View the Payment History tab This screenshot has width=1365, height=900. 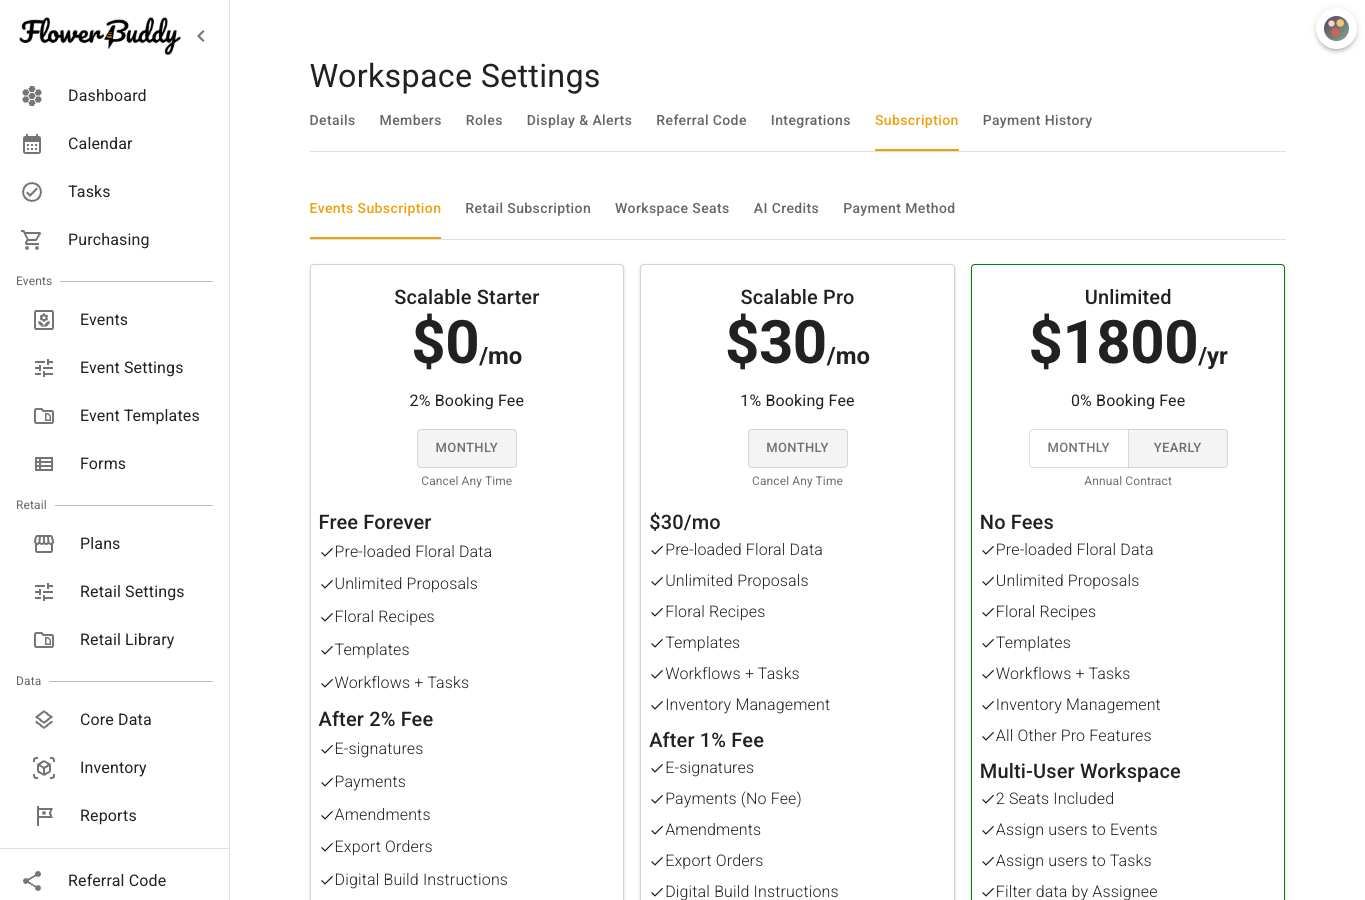[1038, 121]
